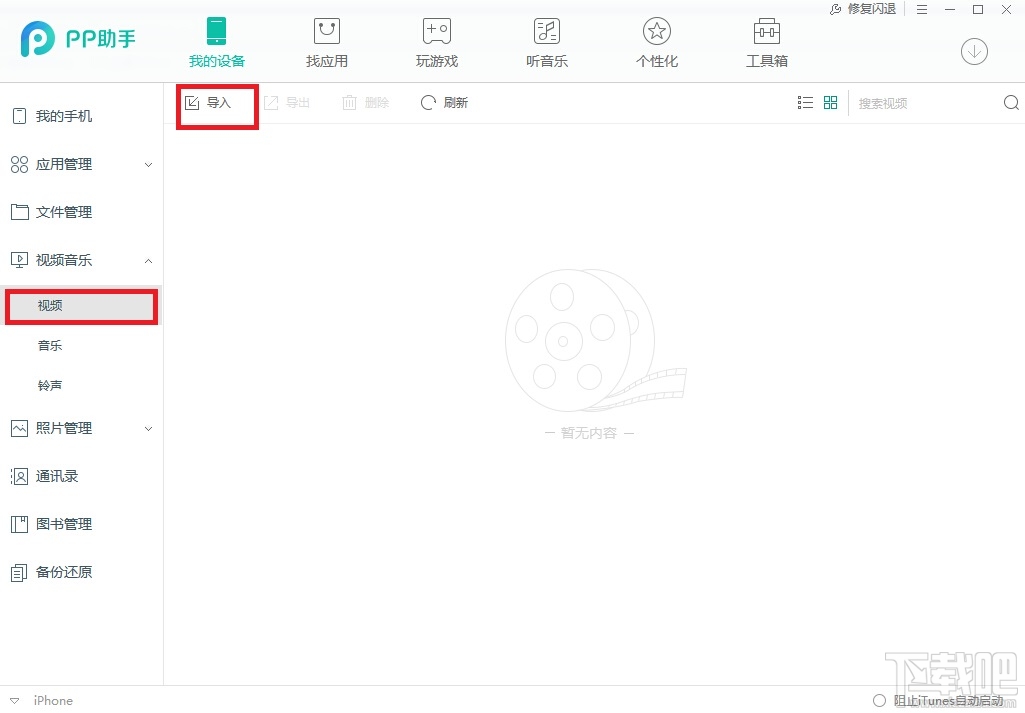This screenshot has width=1025, height=713.
Task: Switch to grid view mode
Action: pos(830,102)
